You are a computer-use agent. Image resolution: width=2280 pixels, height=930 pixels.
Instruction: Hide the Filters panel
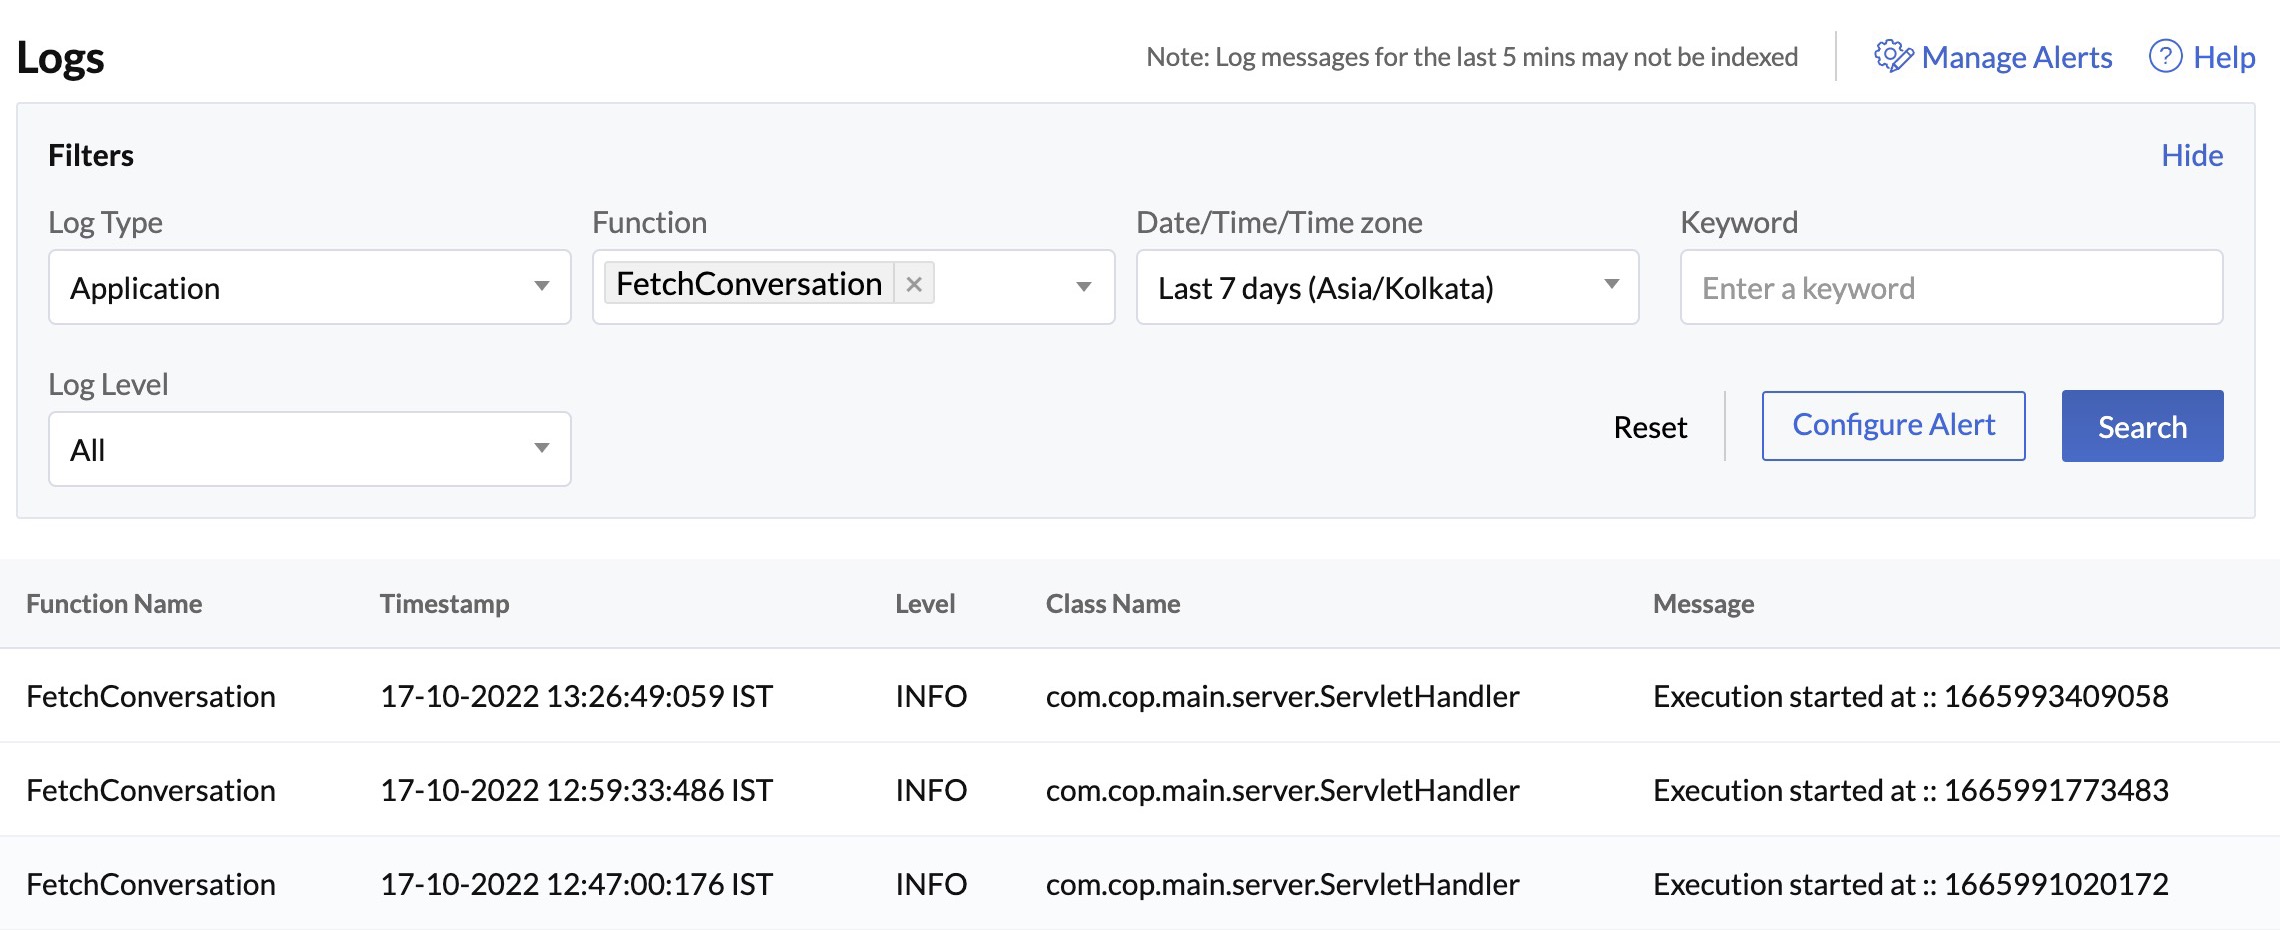[2192, 155]
